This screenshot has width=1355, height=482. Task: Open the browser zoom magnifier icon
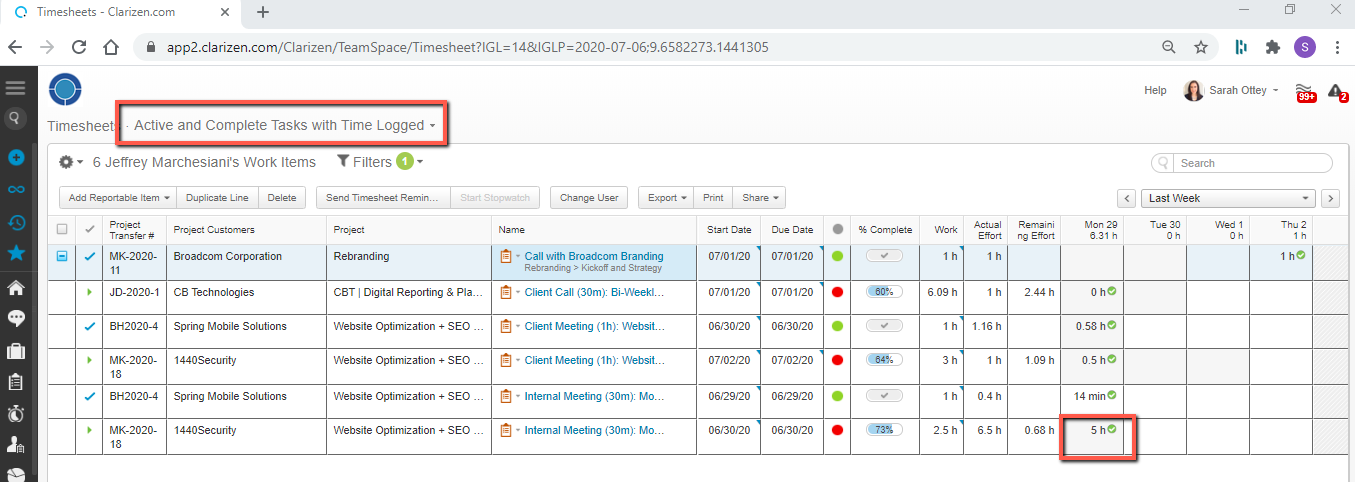pos(1169,47)
